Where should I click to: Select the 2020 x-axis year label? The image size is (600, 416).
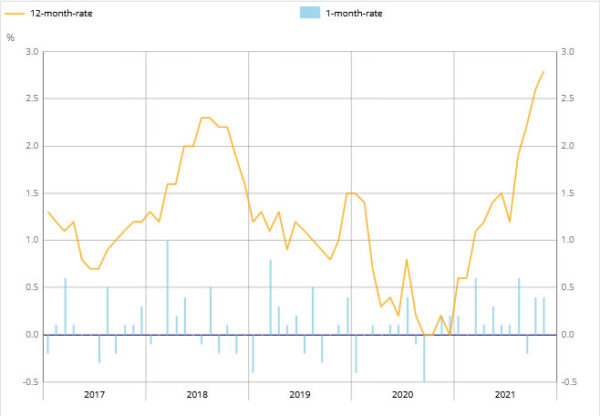click(403, 395)
